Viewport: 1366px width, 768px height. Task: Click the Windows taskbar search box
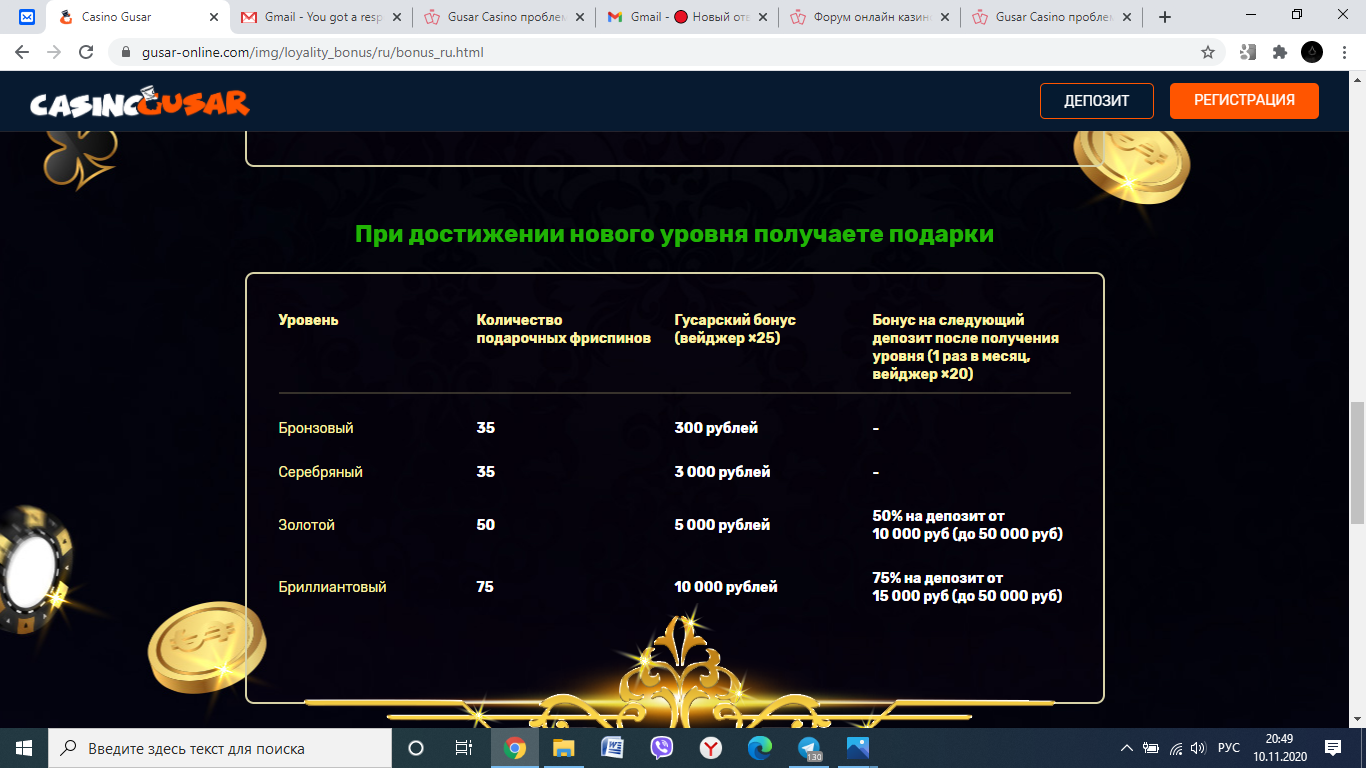pyautogui.click(x=220, y=748)
